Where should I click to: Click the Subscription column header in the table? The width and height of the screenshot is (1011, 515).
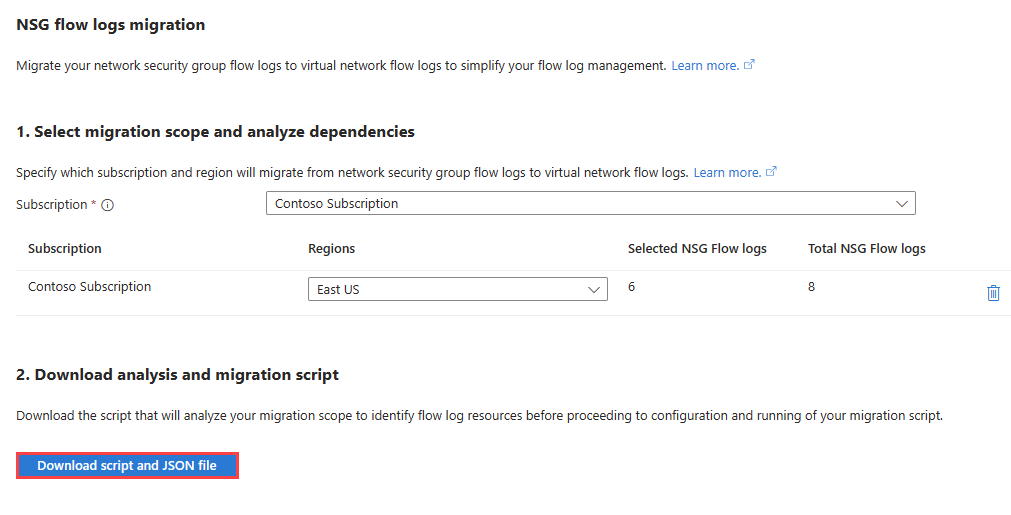coord(64,249)
